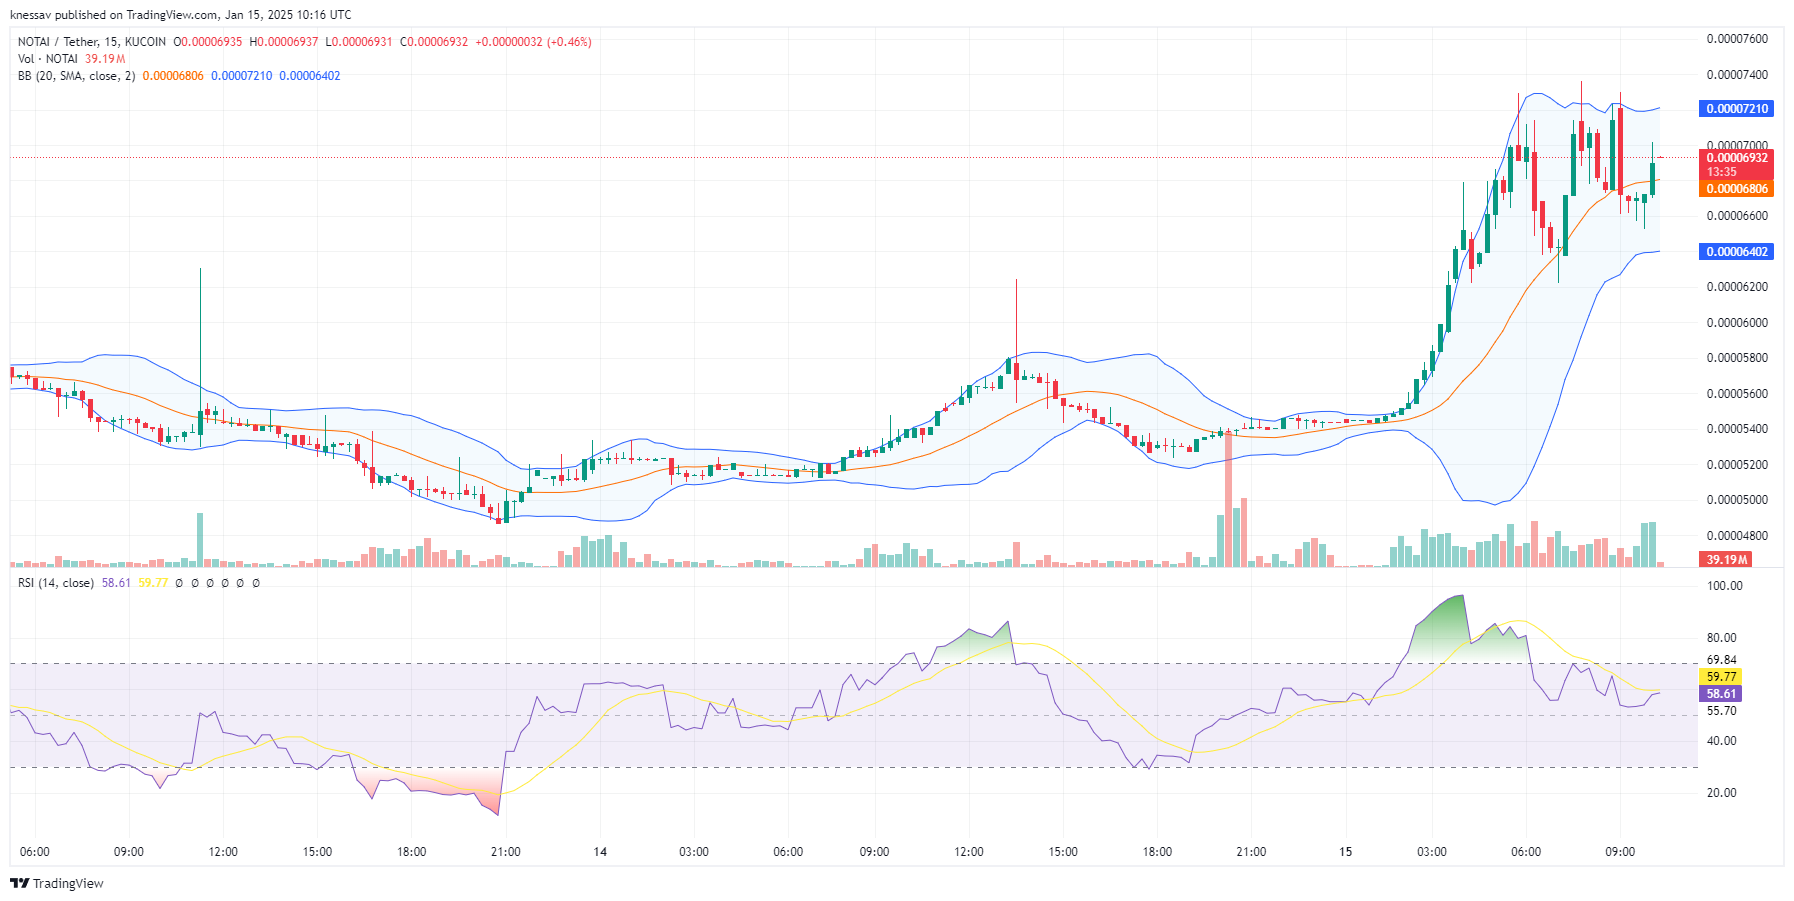The height and width of the screenshot is (901, 1794).
Task: Click the blue 0.00007210 price axis tag
Action: (1736, 109)
